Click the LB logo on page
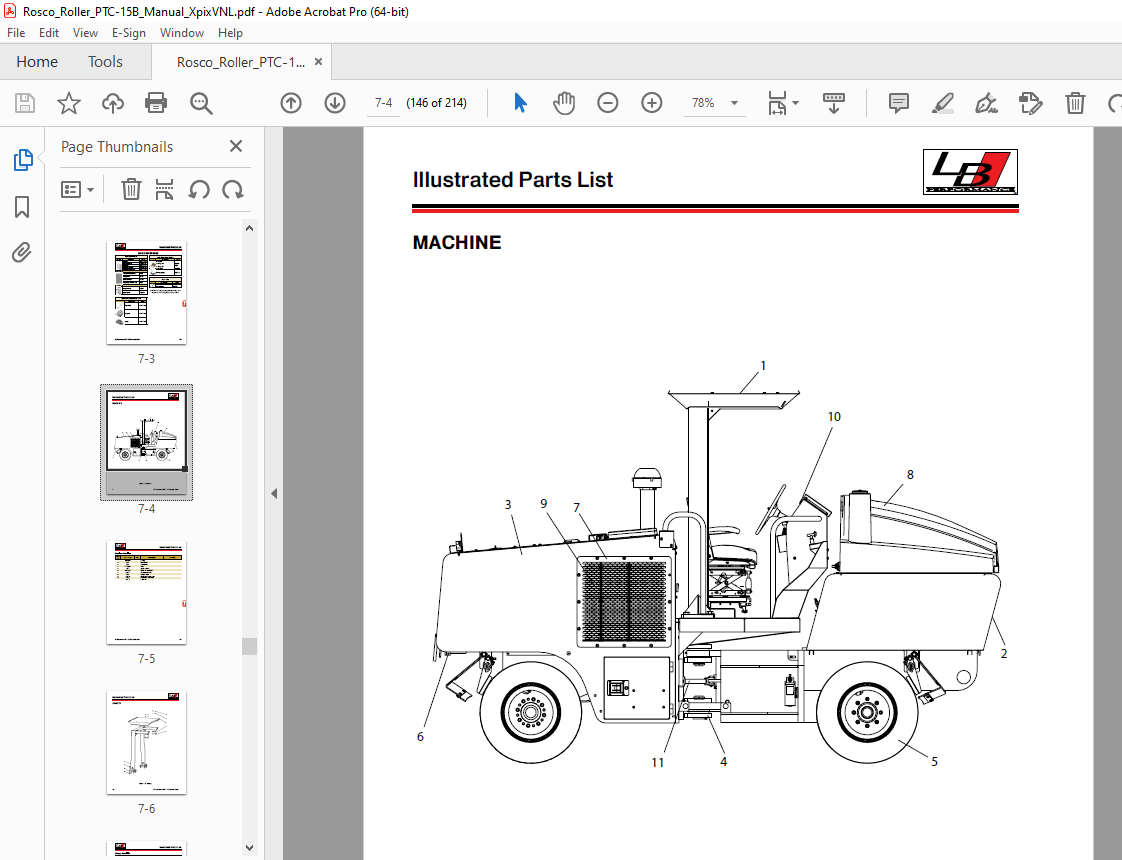This screenshot has height=860, width=1122. [970, 172]
